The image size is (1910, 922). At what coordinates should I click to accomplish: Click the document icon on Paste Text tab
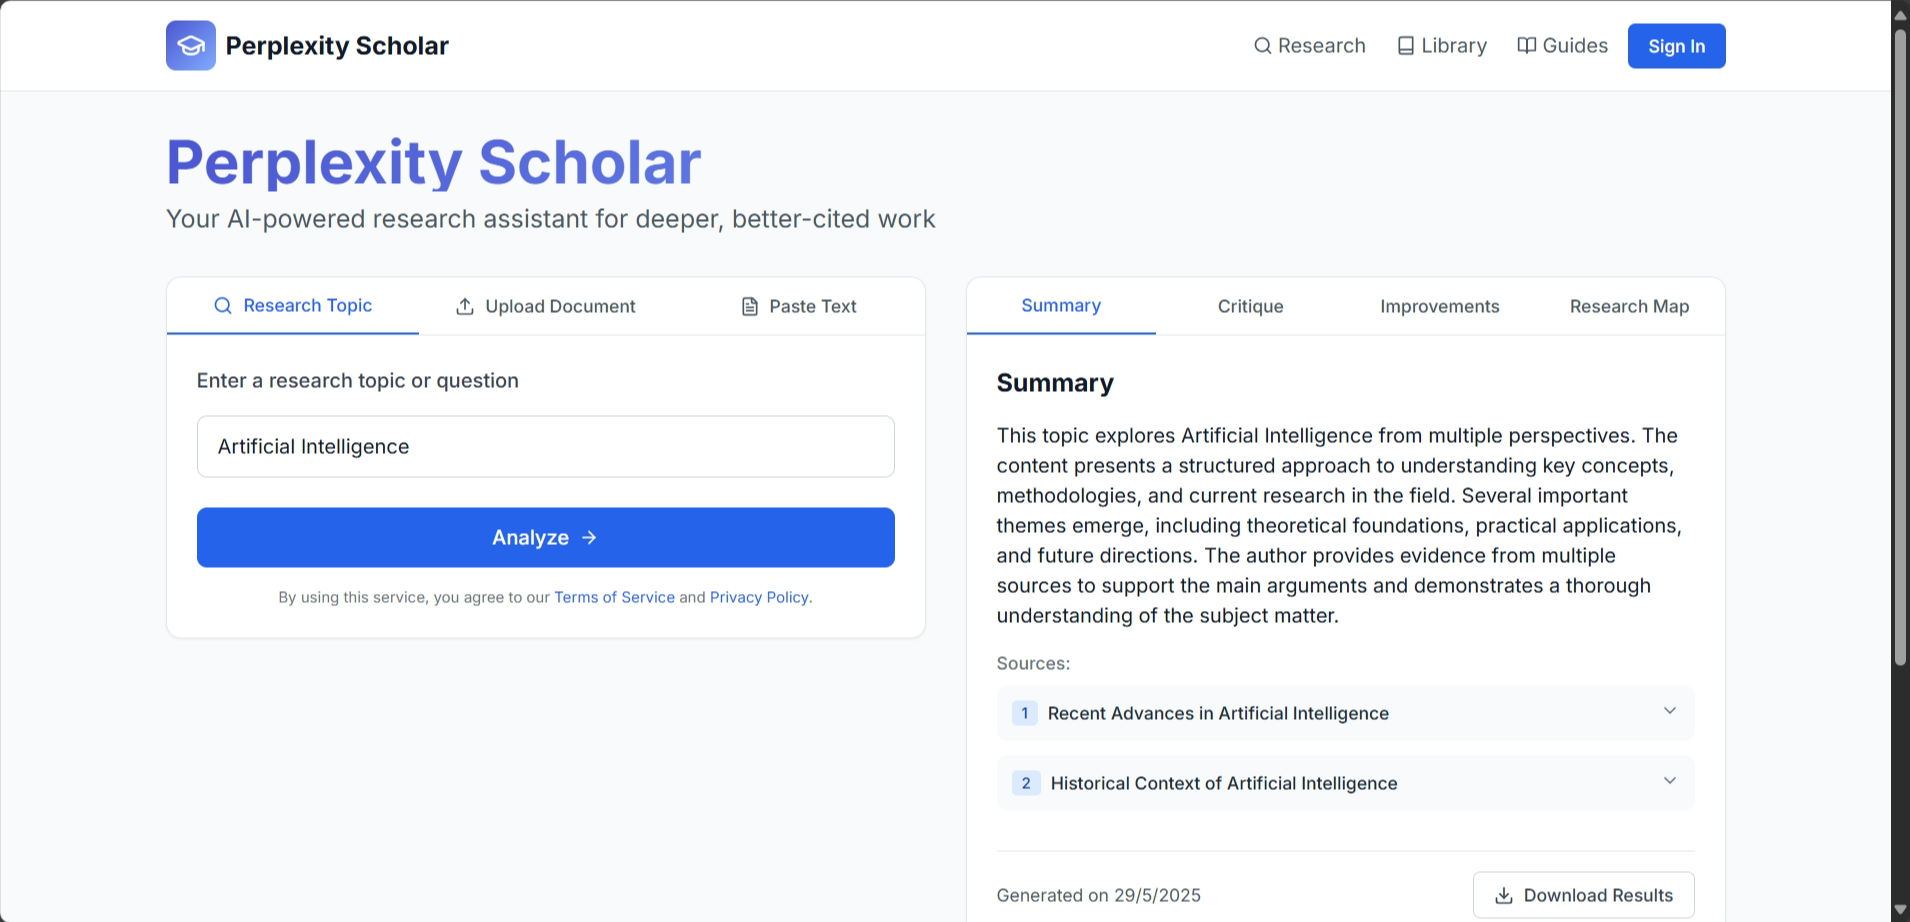click(750, 307)
